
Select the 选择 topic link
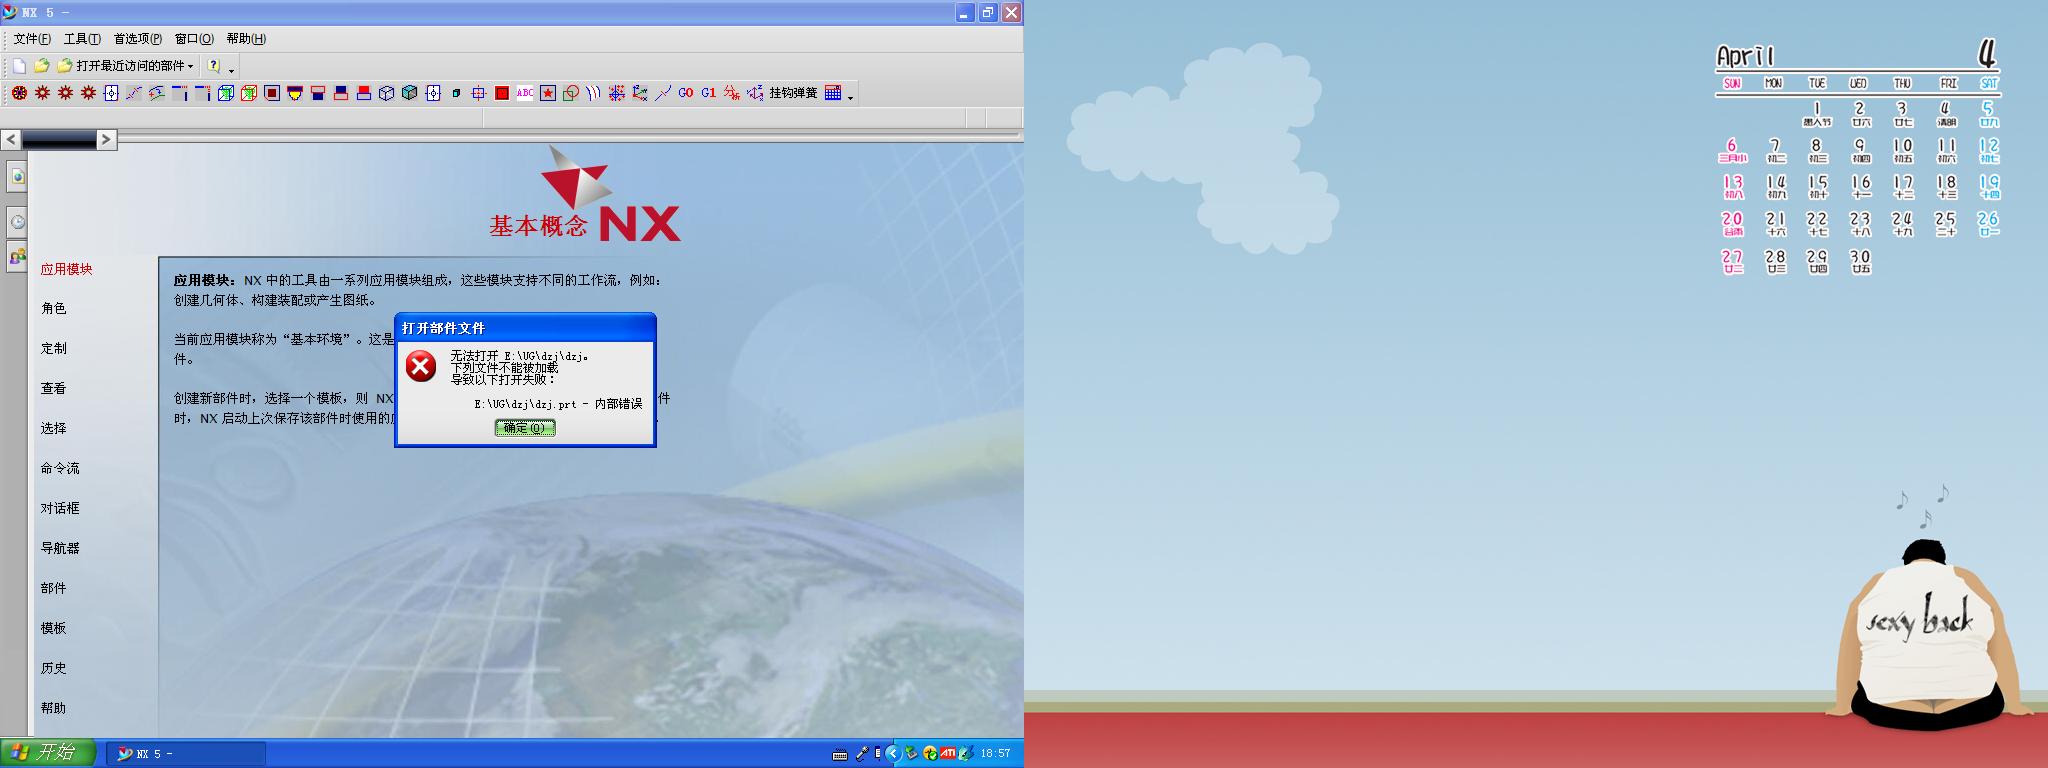[x=53, y=429]
